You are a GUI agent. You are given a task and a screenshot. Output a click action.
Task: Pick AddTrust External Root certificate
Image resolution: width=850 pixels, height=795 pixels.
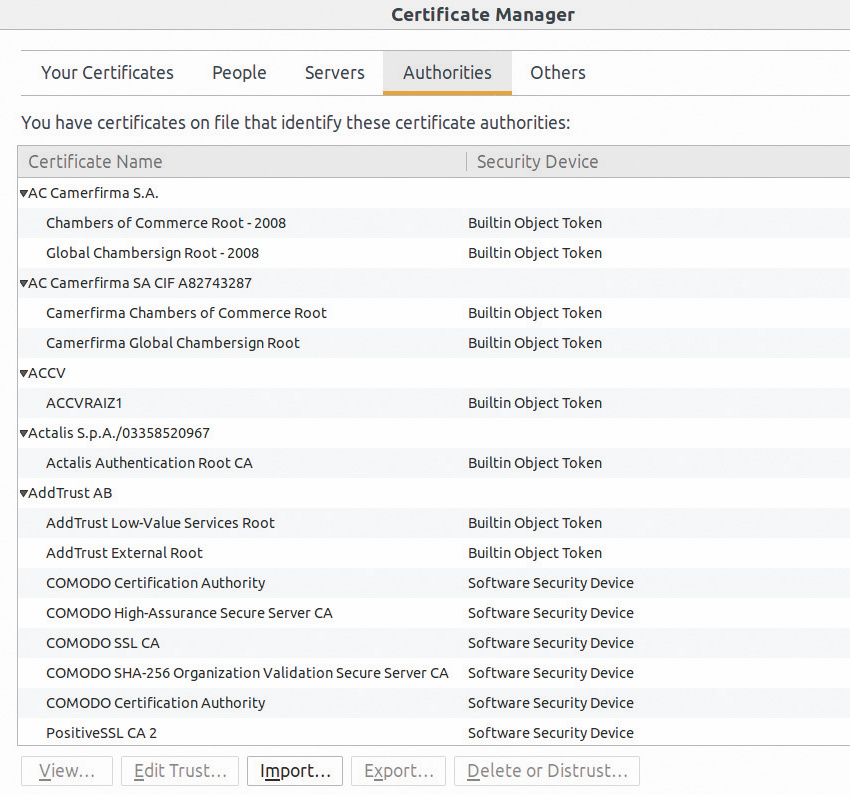click(124, 553)
